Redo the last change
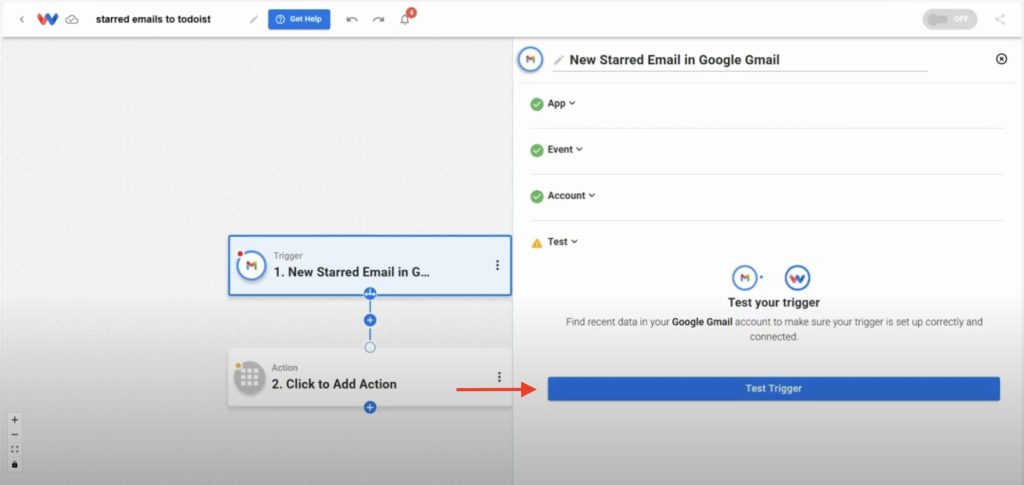1024x485 pixels. coord(378,20)
